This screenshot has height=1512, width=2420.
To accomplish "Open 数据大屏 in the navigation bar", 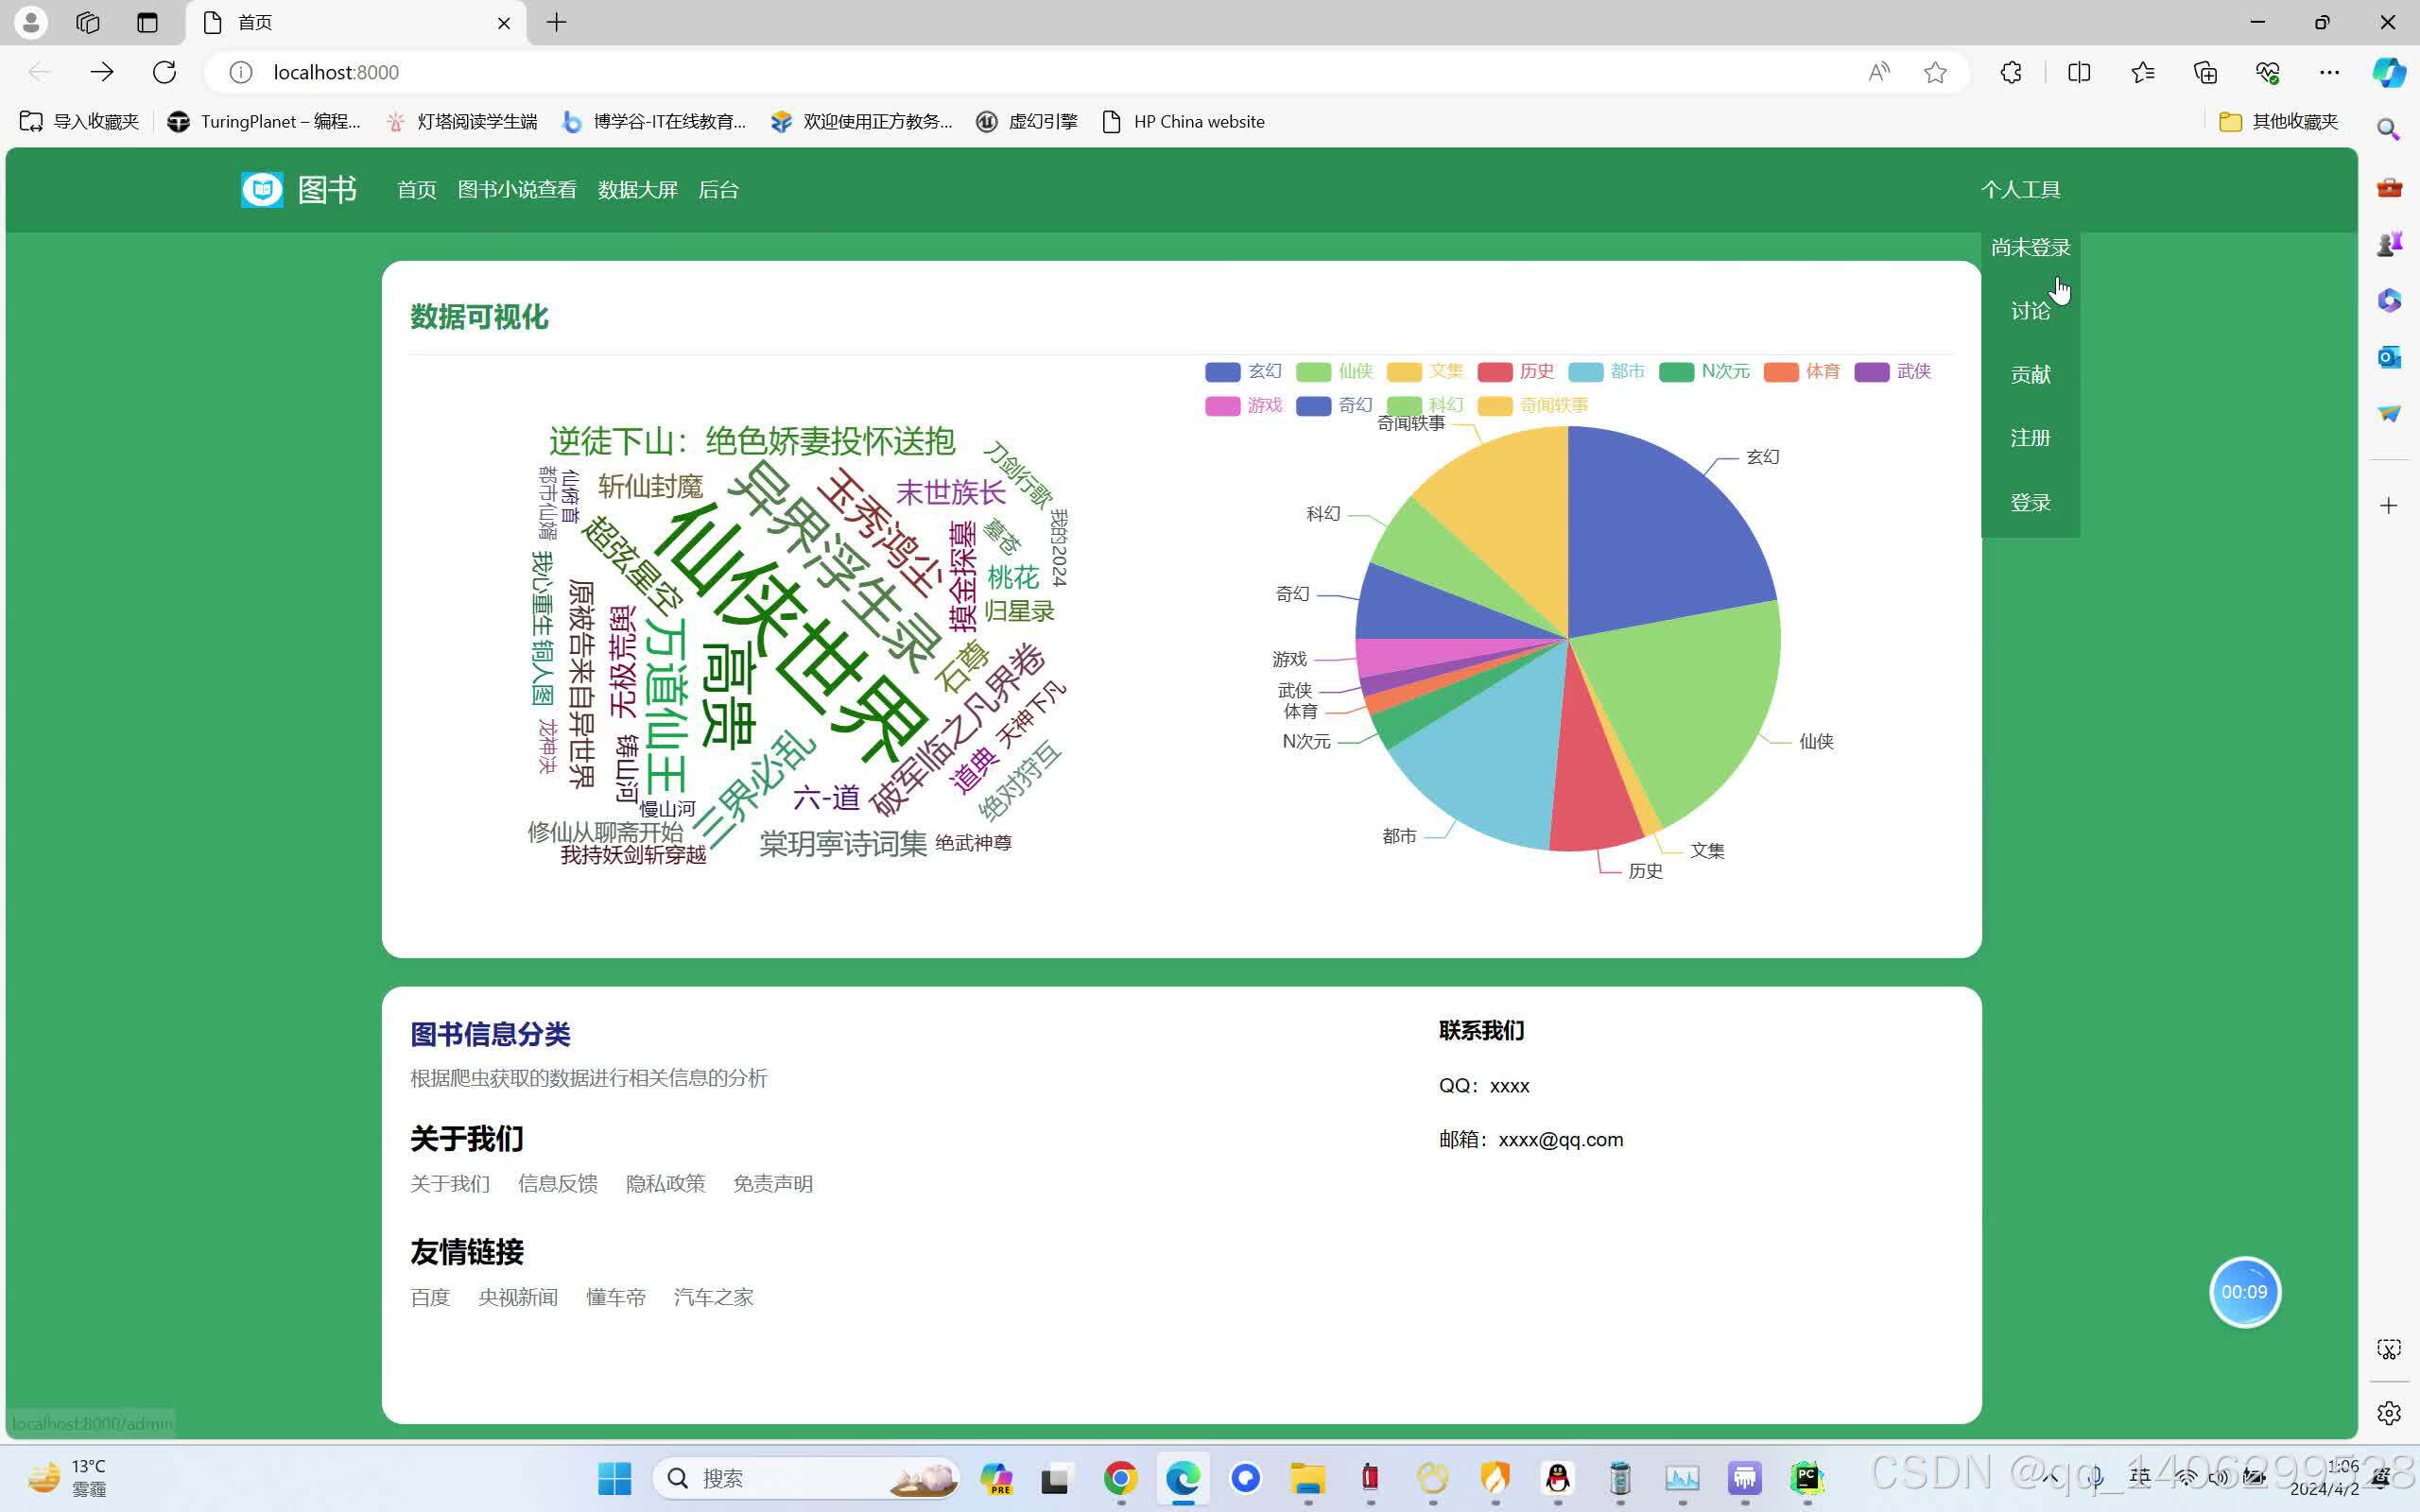I will coord(637,190).
